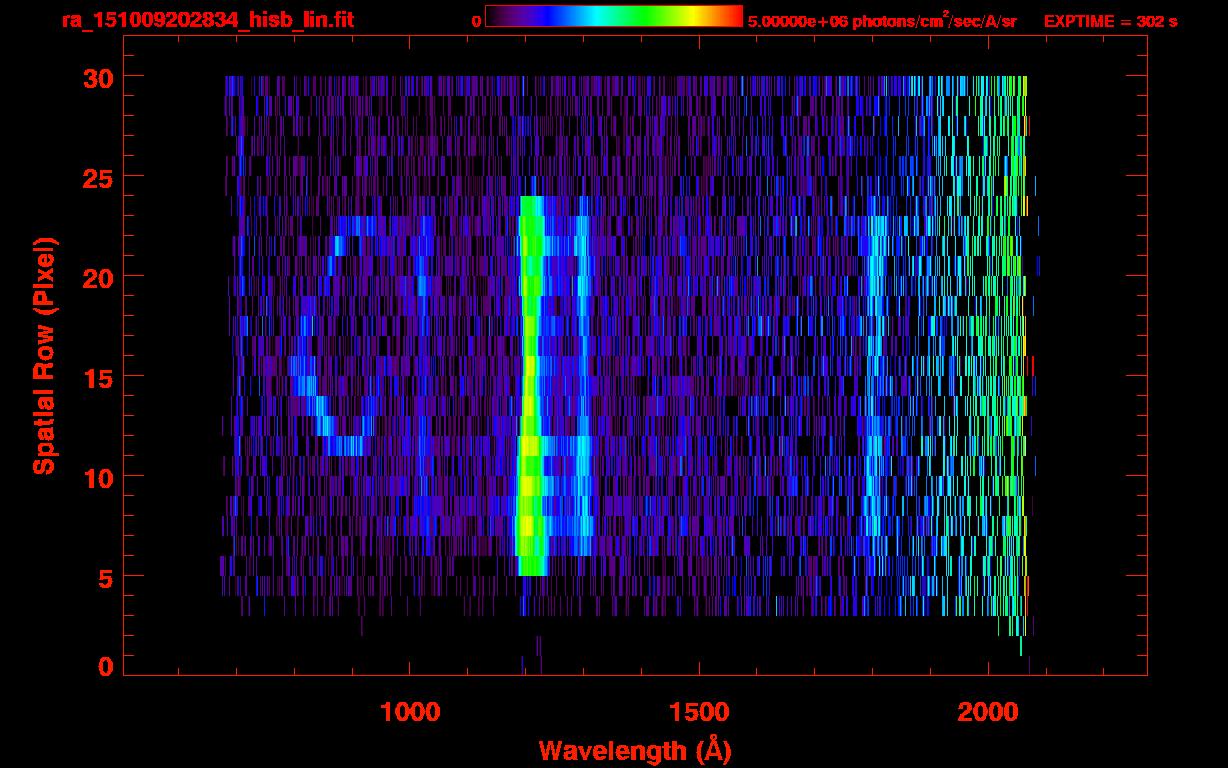This screenshot has height=768, width=1228.
Task: Click the 5 spatial row tick label
Action: (x=105, y=577)
